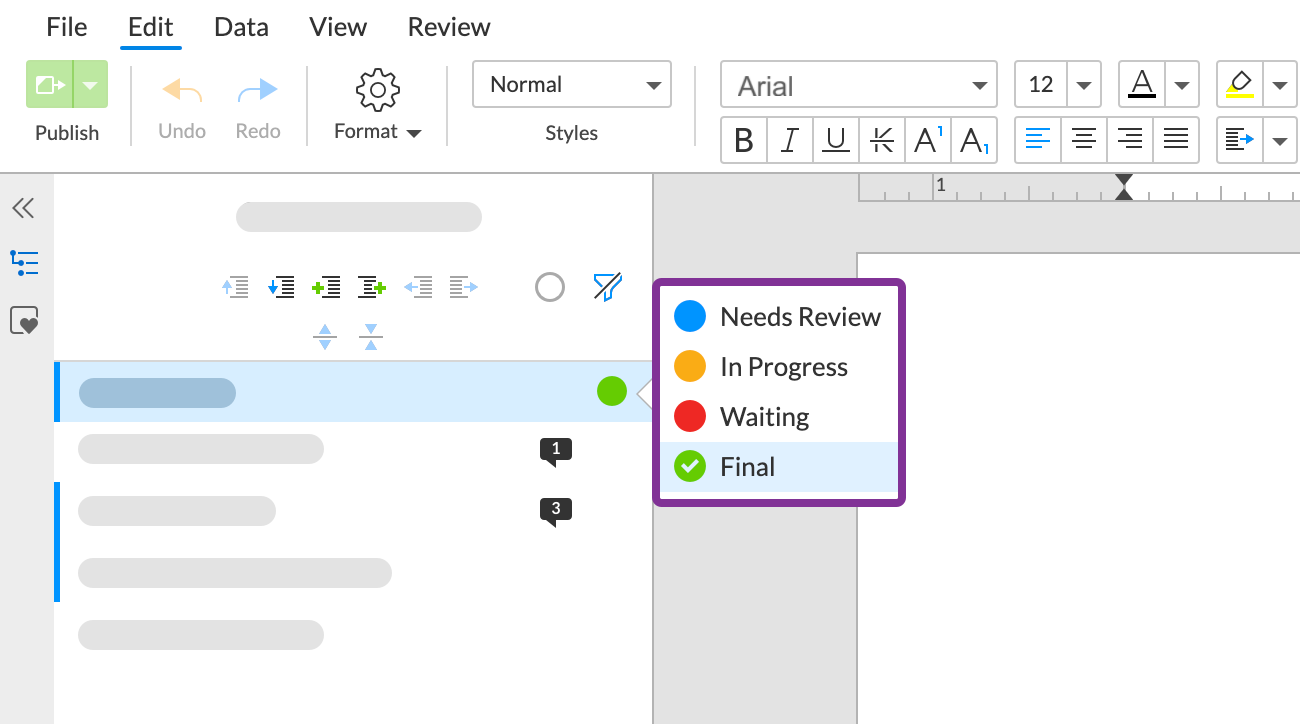Select the outline view icon in left sidebar
This screenshot has width=1300, height=724.
click(x=24, y=263)
